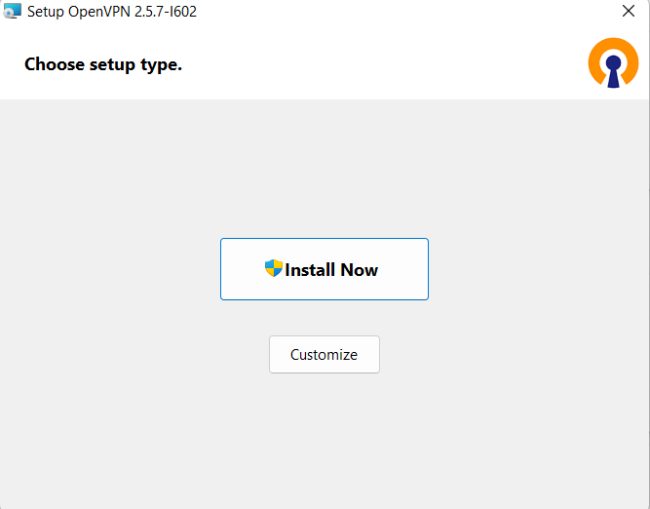The height and width of the screenshot is (509, 650).
Task: Click the word "Setup" in the window title
Action: point(46,12)
